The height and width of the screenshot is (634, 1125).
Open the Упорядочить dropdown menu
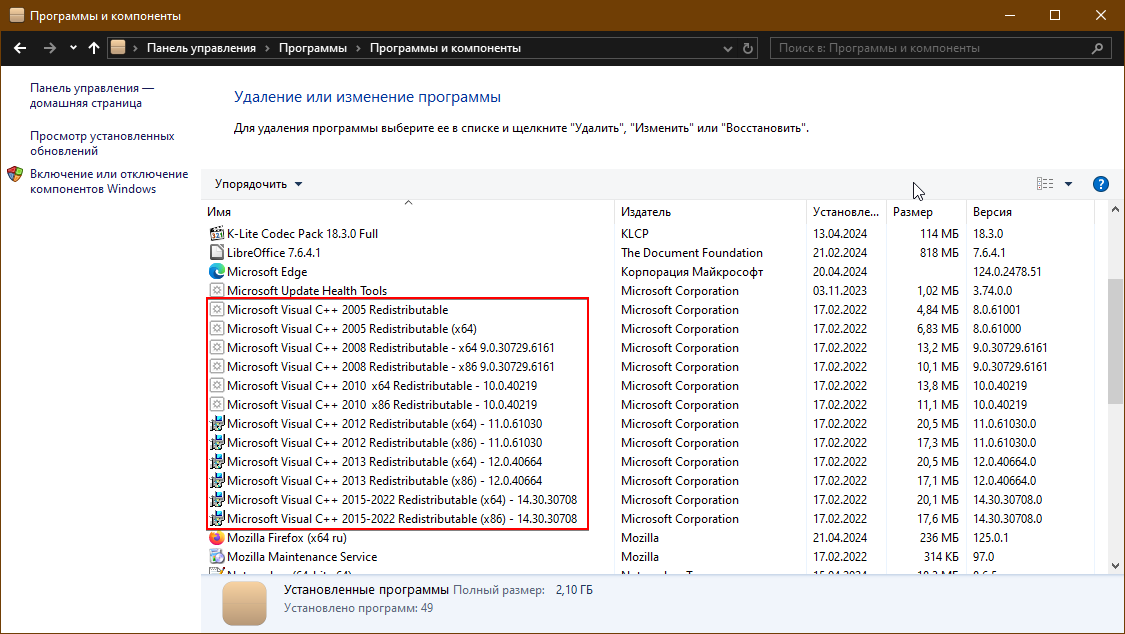pos(258,184)
